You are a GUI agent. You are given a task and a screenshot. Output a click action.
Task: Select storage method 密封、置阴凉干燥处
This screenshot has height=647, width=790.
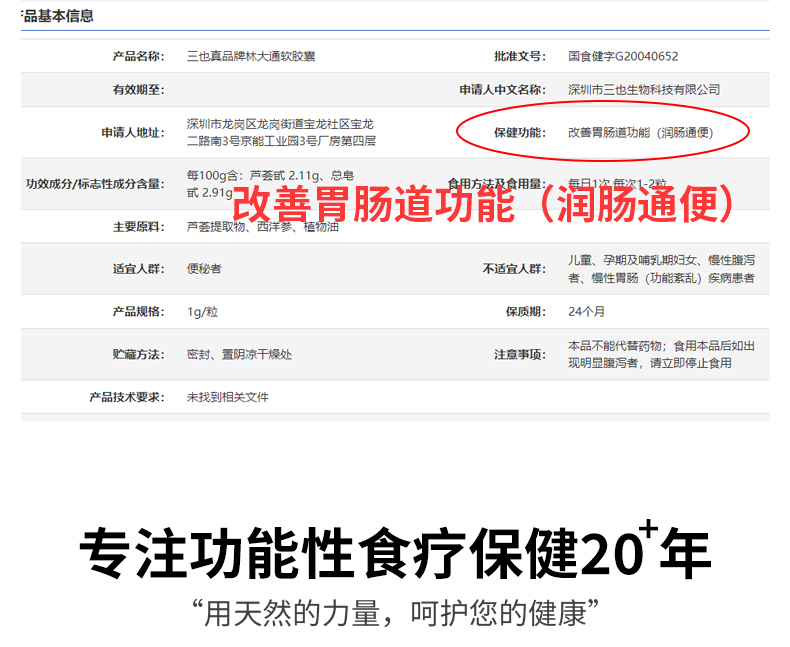[x=239, y=354]
